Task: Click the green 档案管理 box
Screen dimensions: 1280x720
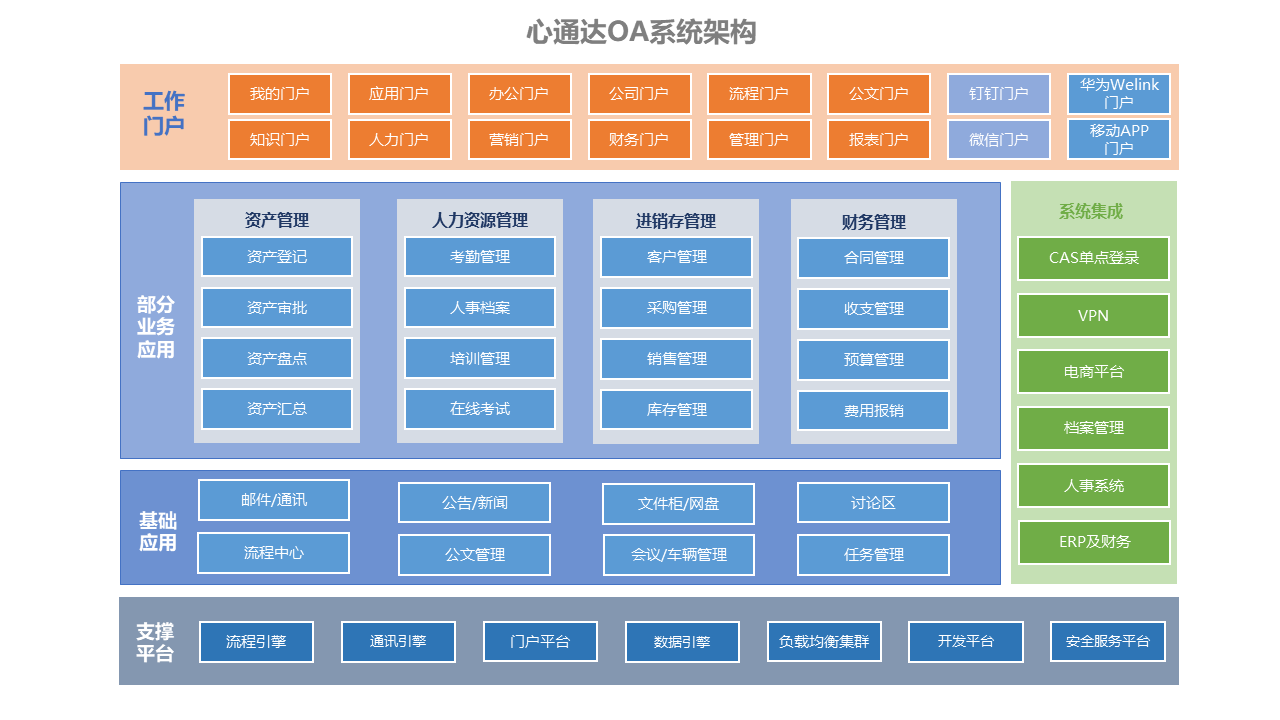Action: click(x=1094, y=428)
